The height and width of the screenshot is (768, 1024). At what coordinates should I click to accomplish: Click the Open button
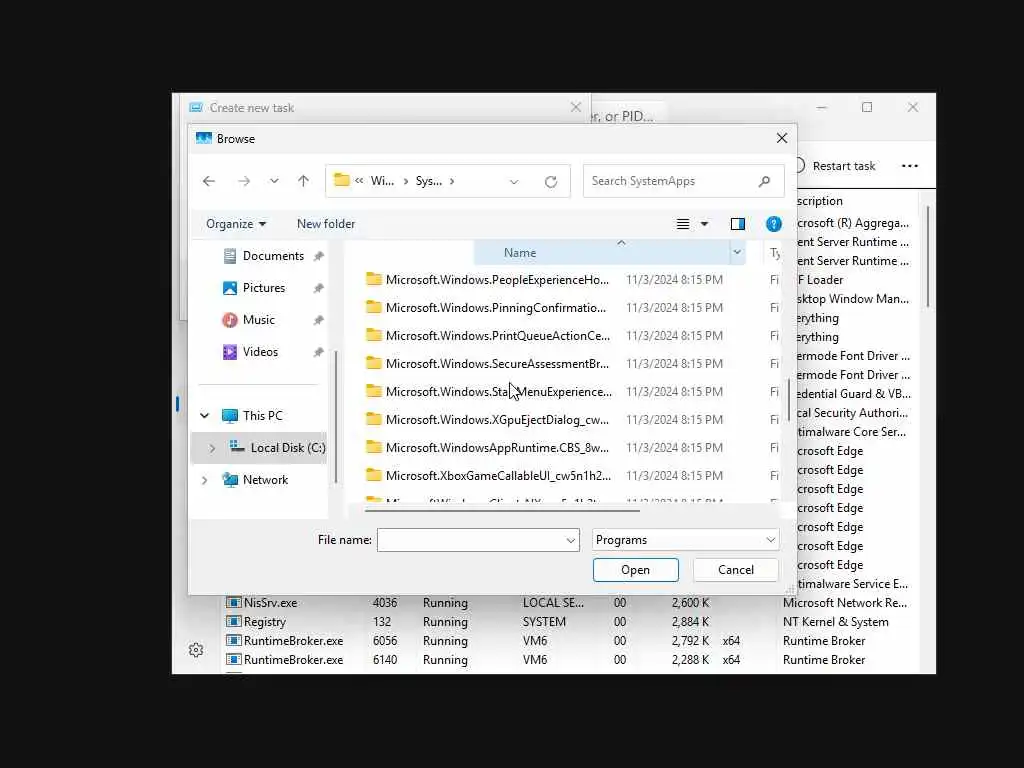(635, 570)
